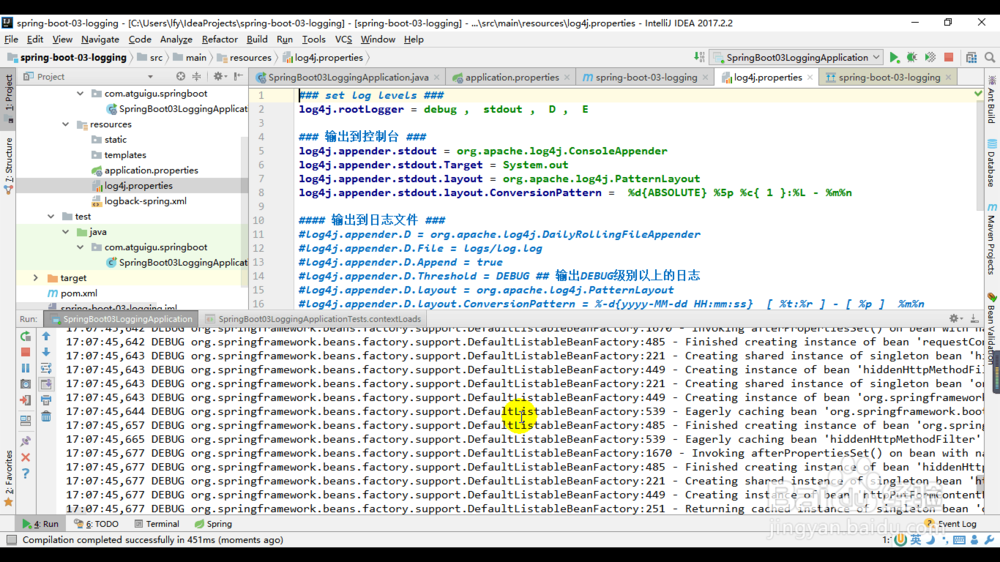Open Run panel settings gear
This screenshot has width=1000, height=562.
[x=955, y=318]
